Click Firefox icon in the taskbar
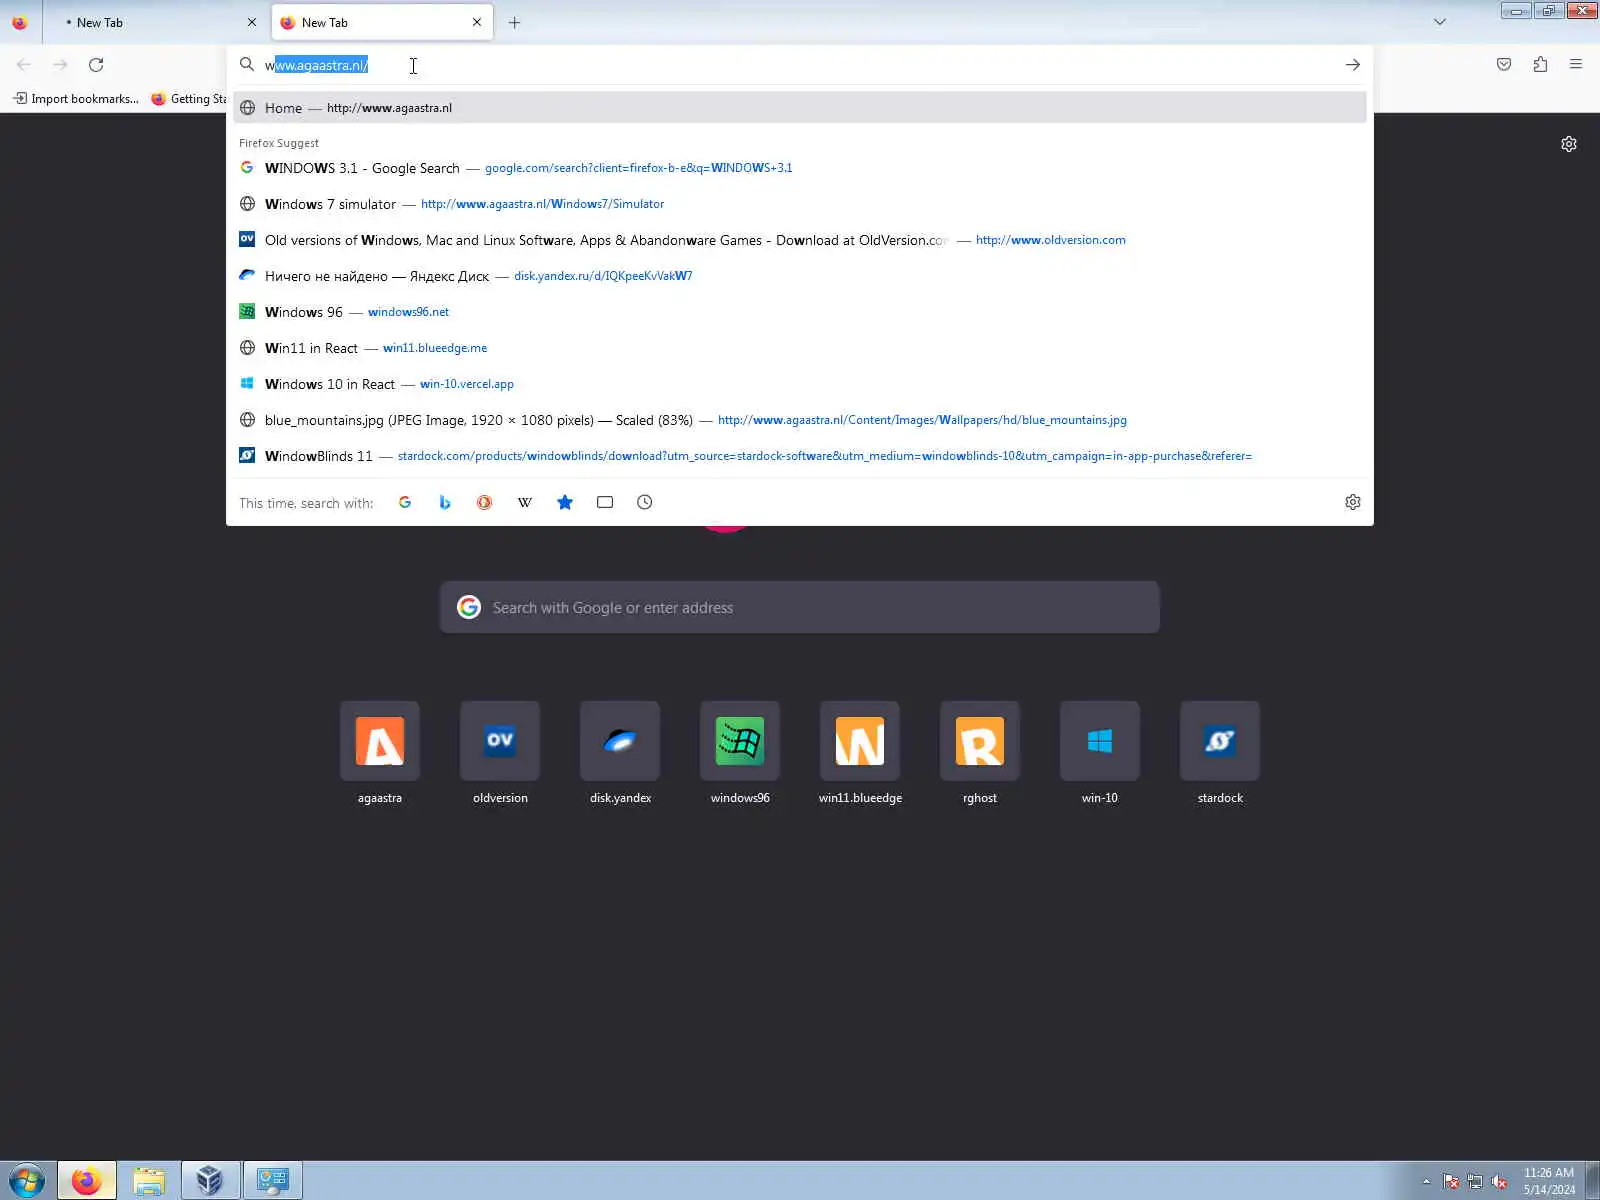Screen dimensions: 1600x1200 (x=87, y=1181)
